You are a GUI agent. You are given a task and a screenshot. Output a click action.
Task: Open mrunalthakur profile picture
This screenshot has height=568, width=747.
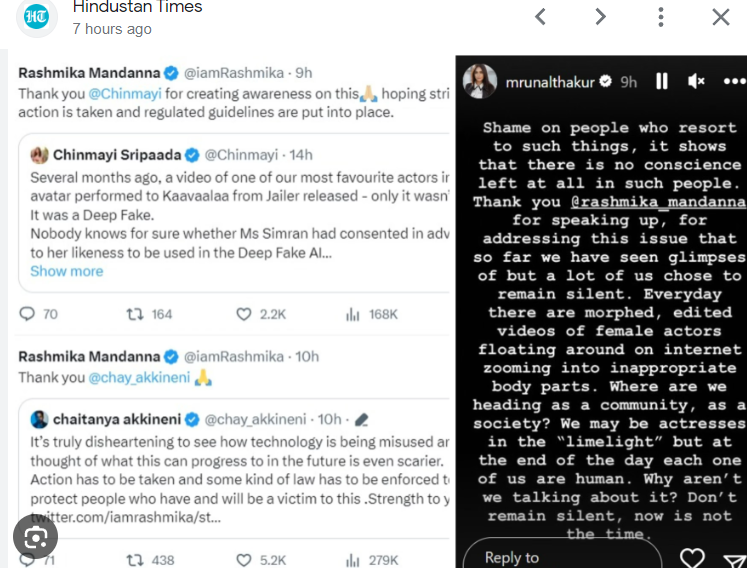click(480, 81)
